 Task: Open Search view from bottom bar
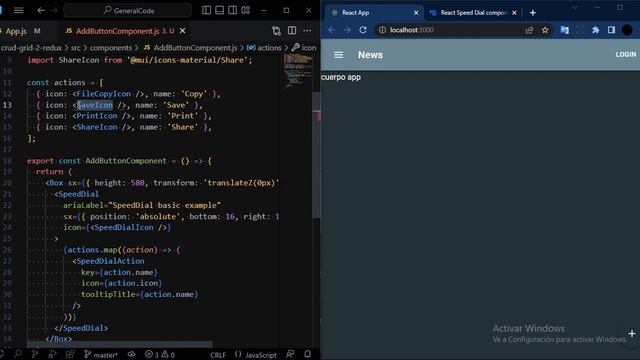[18, 354]
